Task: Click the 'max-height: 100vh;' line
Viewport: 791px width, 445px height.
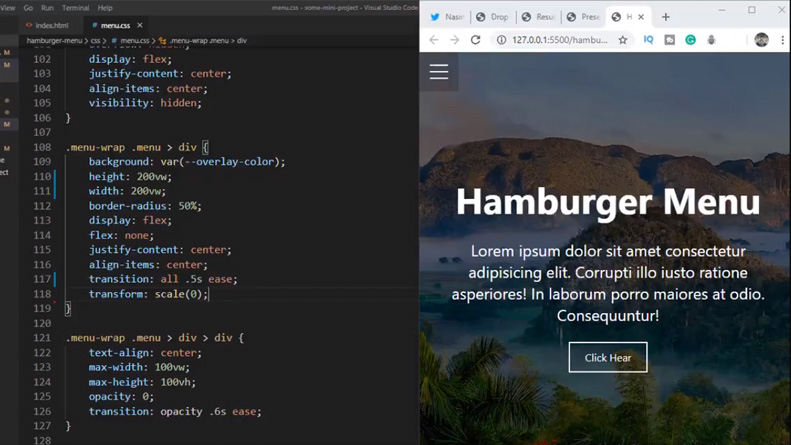Action: pos(142,382)
